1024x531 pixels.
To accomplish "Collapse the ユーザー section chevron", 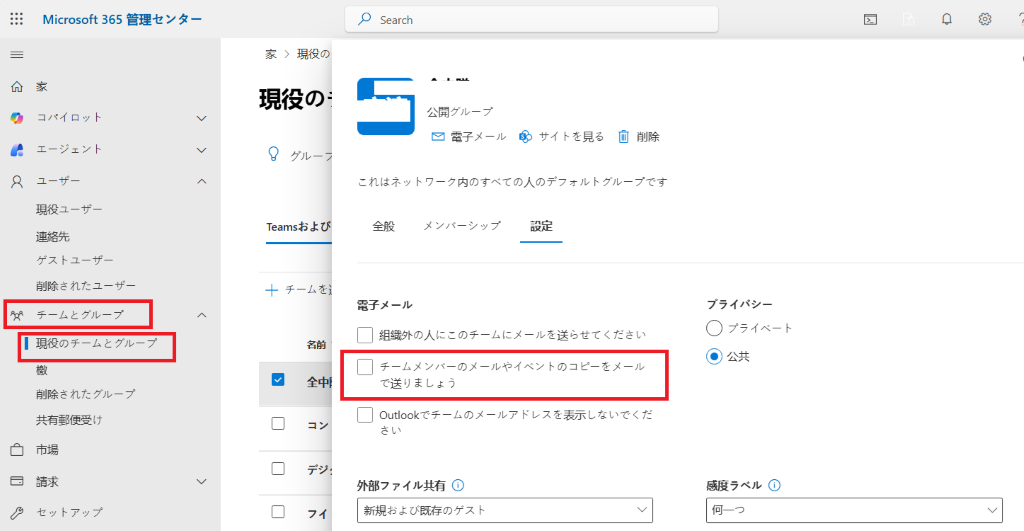I will (x=202, y=181).
